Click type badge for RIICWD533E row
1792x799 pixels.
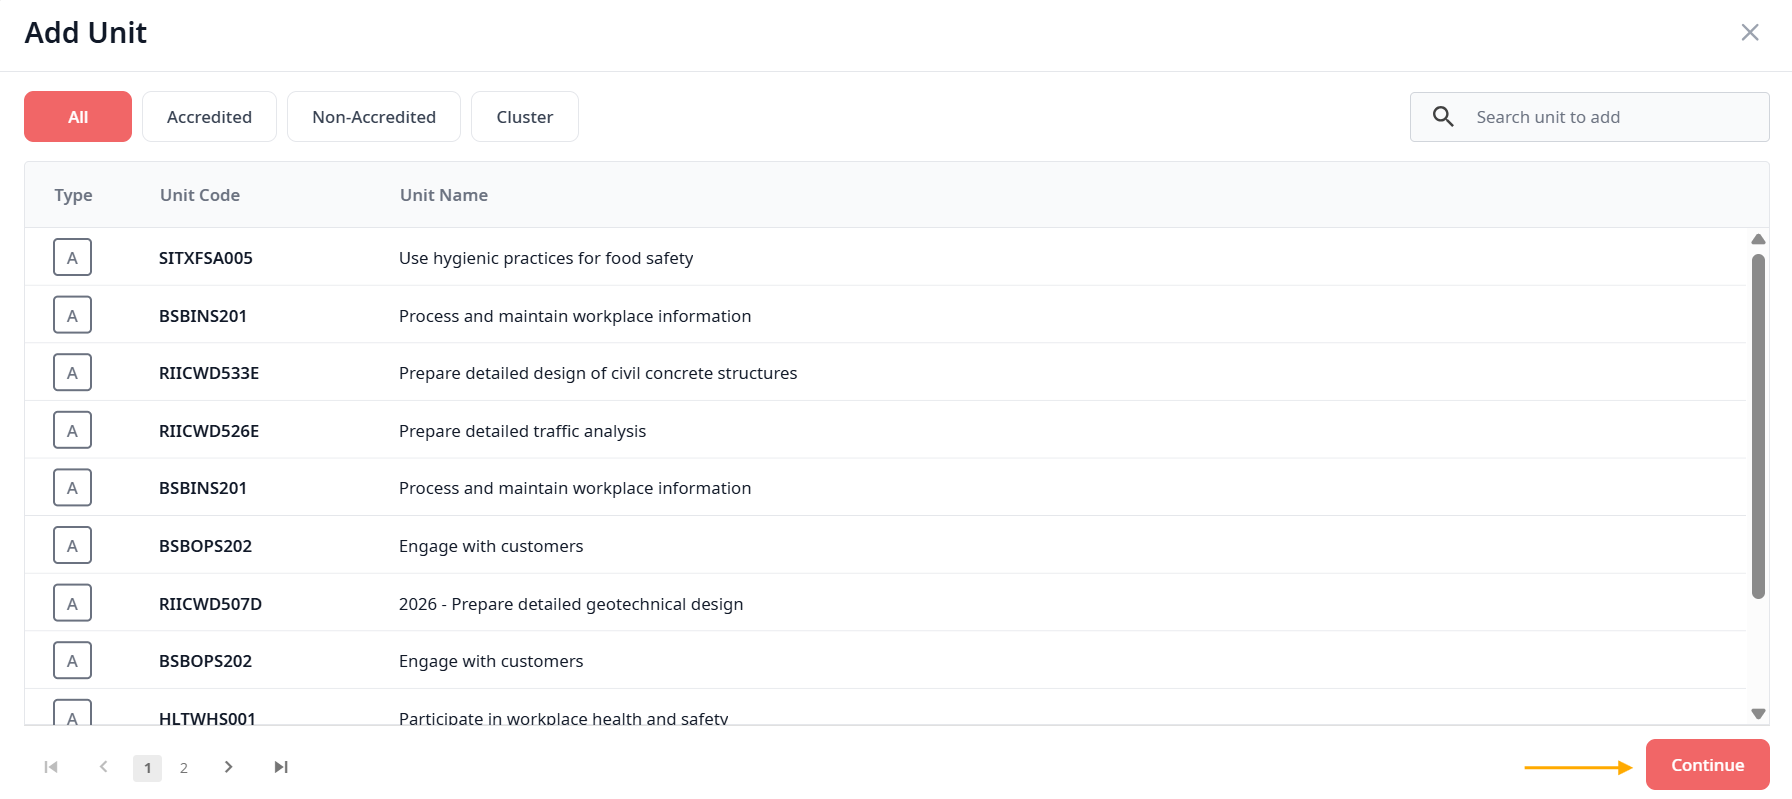point(72,373)
